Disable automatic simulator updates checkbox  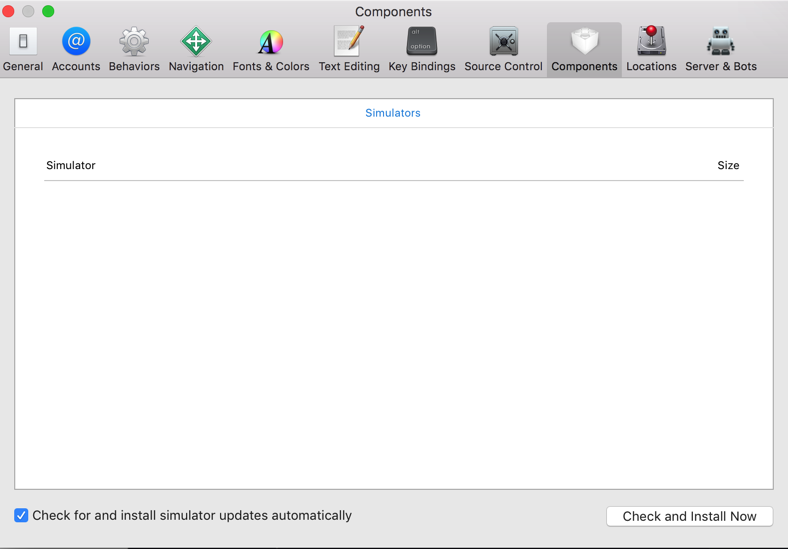click(x=21, y=515)
